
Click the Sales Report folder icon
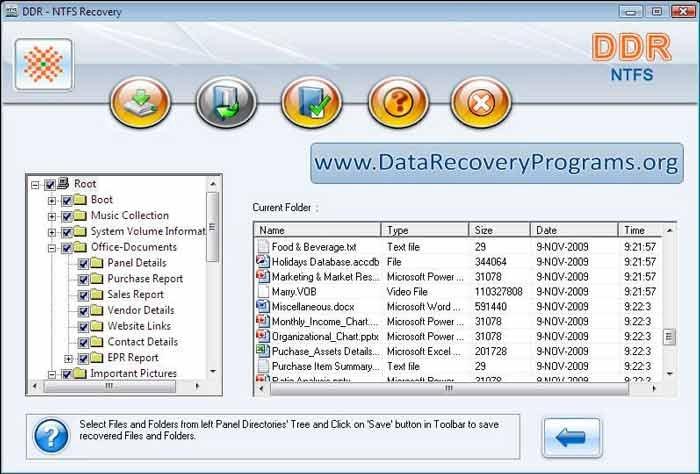pyautogui.click(x=97, y=295)
